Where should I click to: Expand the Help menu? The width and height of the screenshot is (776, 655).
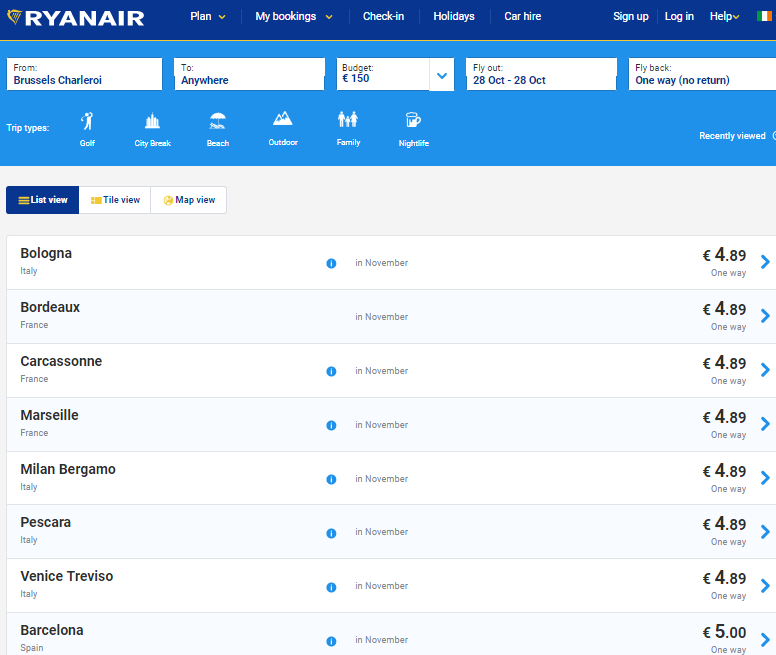[x=724, y=16]
